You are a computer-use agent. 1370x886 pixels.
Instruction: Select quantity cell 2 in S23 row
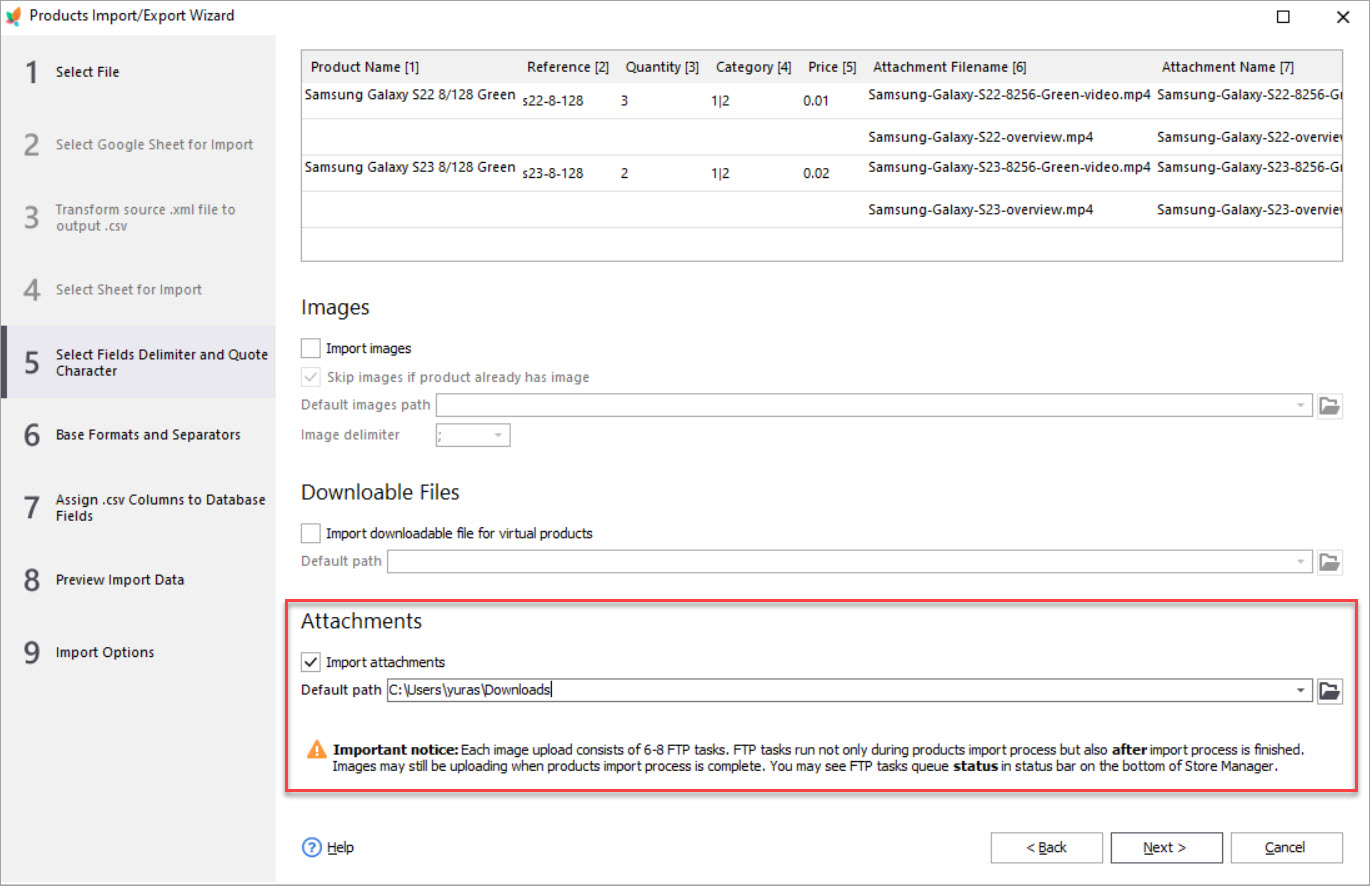click(x=624, y=173)
